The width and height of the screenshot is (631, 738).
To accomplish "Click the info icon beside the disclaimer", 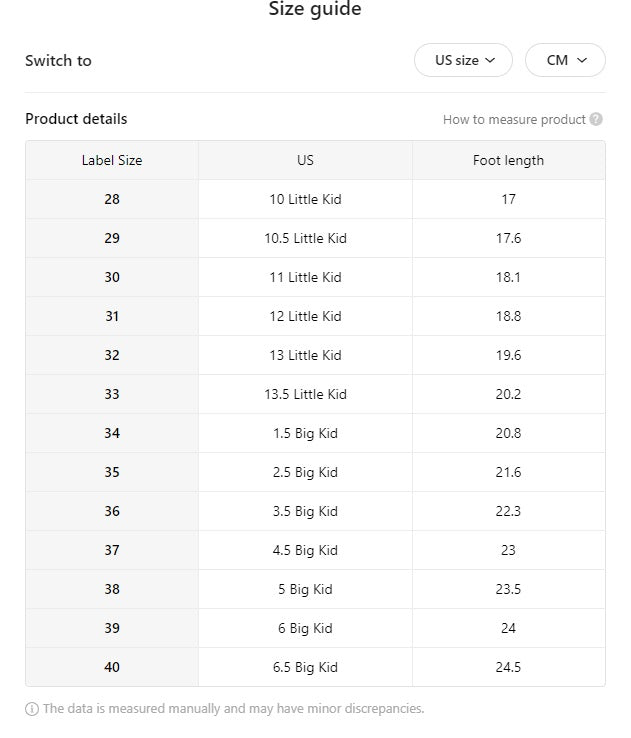I will (32, 709).
